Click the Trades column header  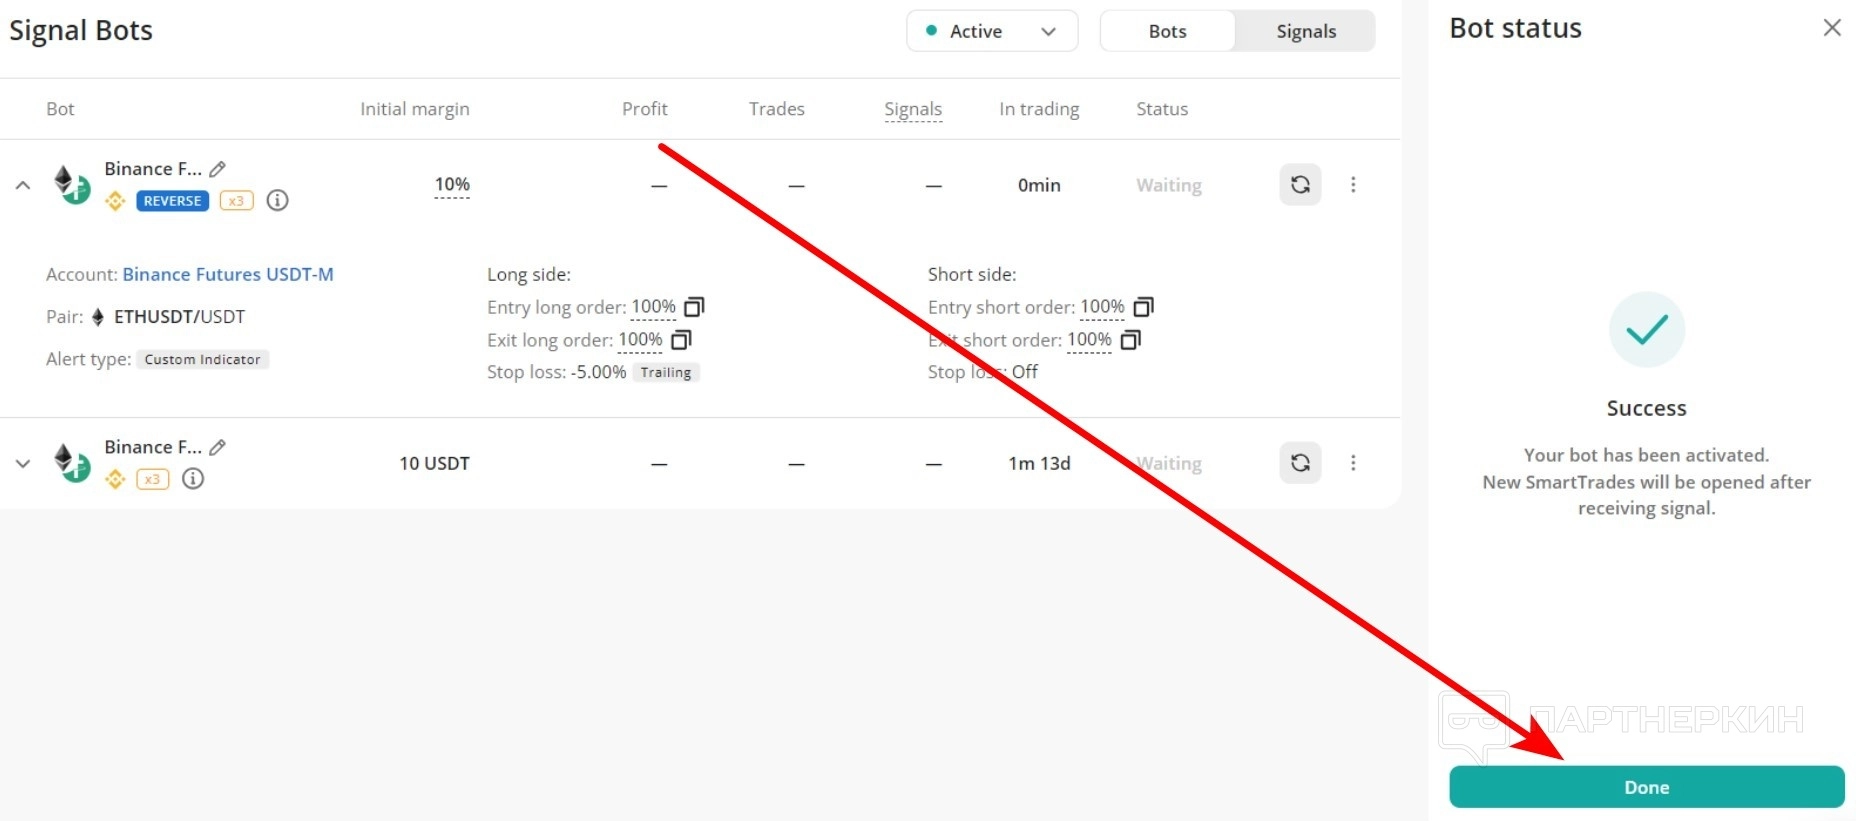point(777,109)
